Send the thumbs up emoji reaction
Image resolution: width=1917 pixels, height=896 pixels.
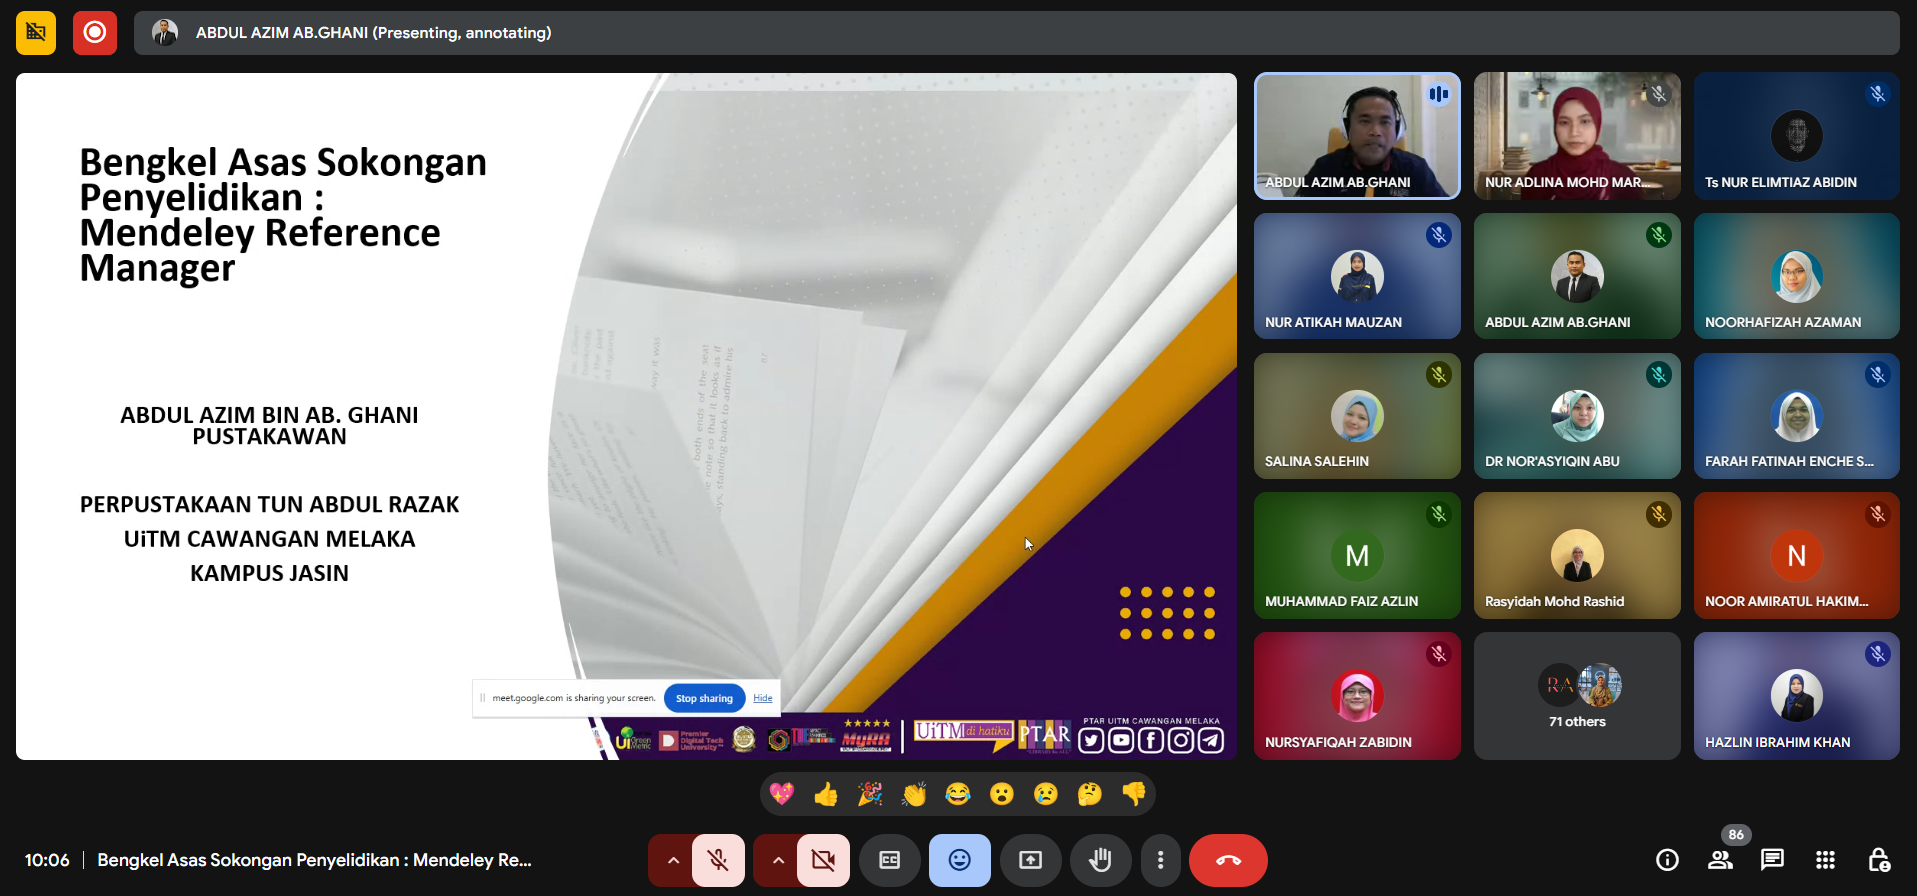826,794
